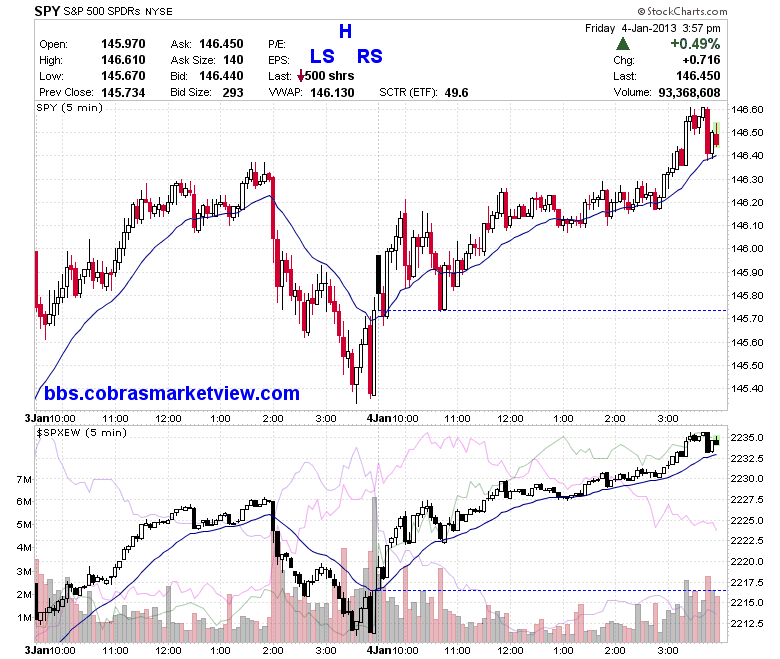Screen dimensions: 780x659
Task: Click the blue LS annotation label
Action: coord(322,56)
